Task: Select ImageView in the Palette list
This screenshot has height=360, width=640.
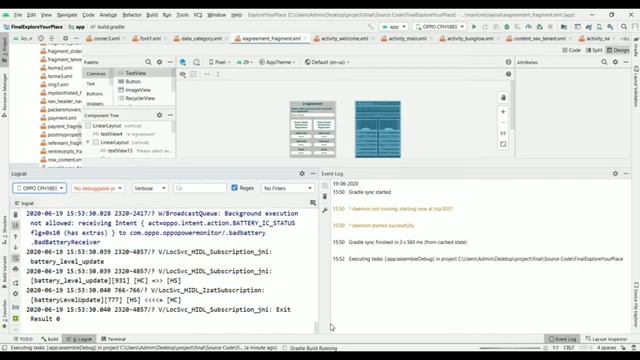Action: coord(138,90)
